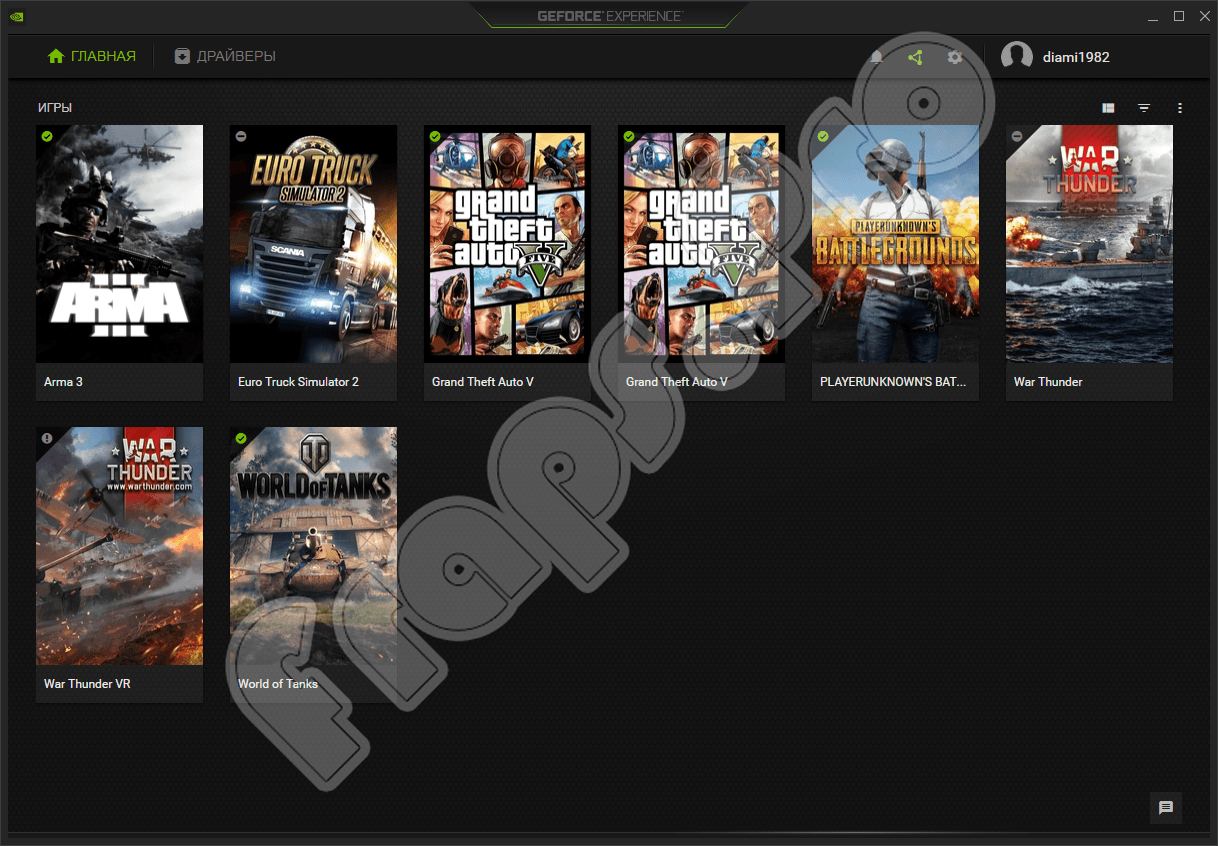Switch to grid view layout icon
This screenshot has width=1218, height=846.
pos(1108,108)
